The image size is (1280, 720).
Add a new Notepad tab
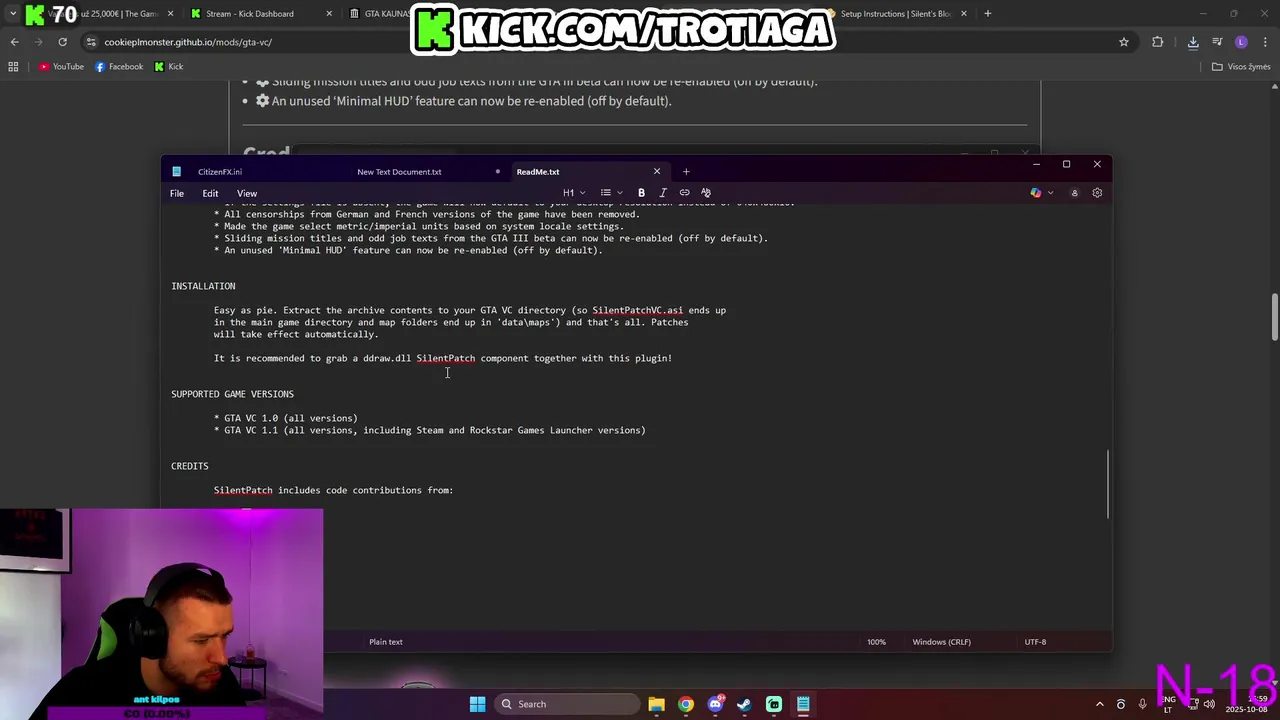686,172
